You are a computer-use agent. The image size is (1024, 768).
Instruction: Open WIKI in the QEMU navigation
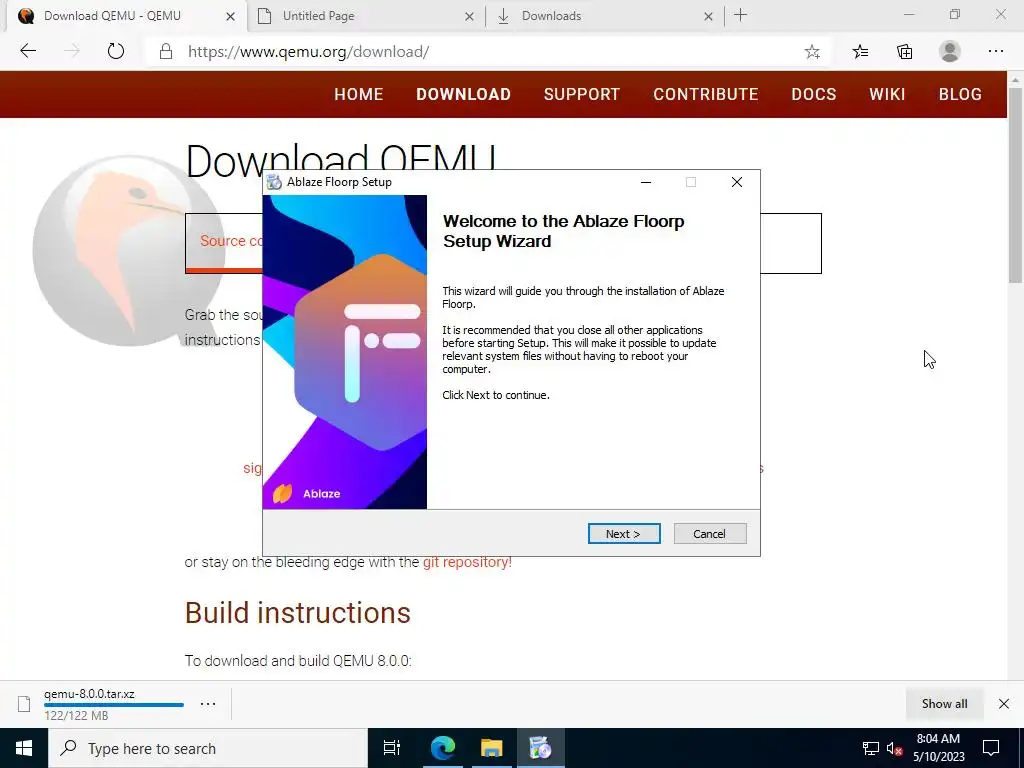point(887,94)
